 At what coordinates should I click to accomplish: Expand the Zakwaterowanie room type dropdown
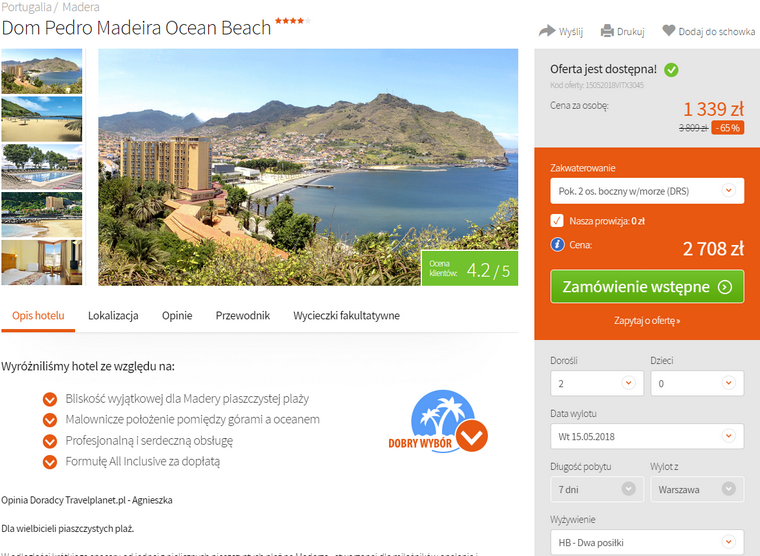tap(647, 191)
